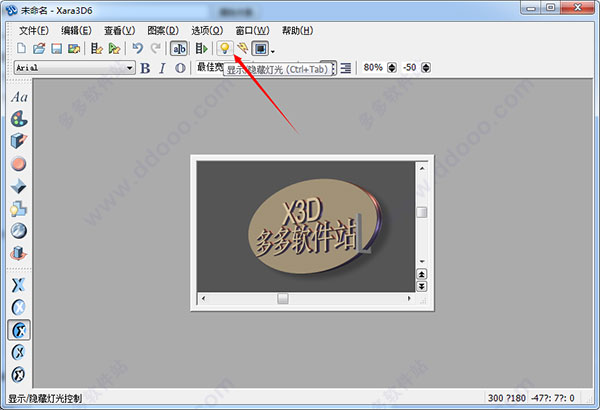Click the right-align text icon
This screenshot has width=600, height=410.
(x=346, y=68)
